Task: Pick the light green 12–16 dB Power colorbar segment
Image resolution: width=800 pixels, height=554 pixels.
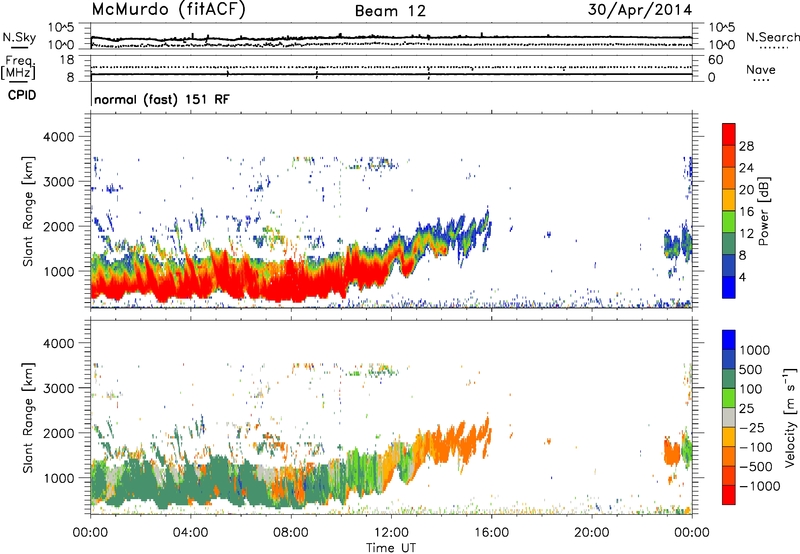Action: click(x=729, y=221)
